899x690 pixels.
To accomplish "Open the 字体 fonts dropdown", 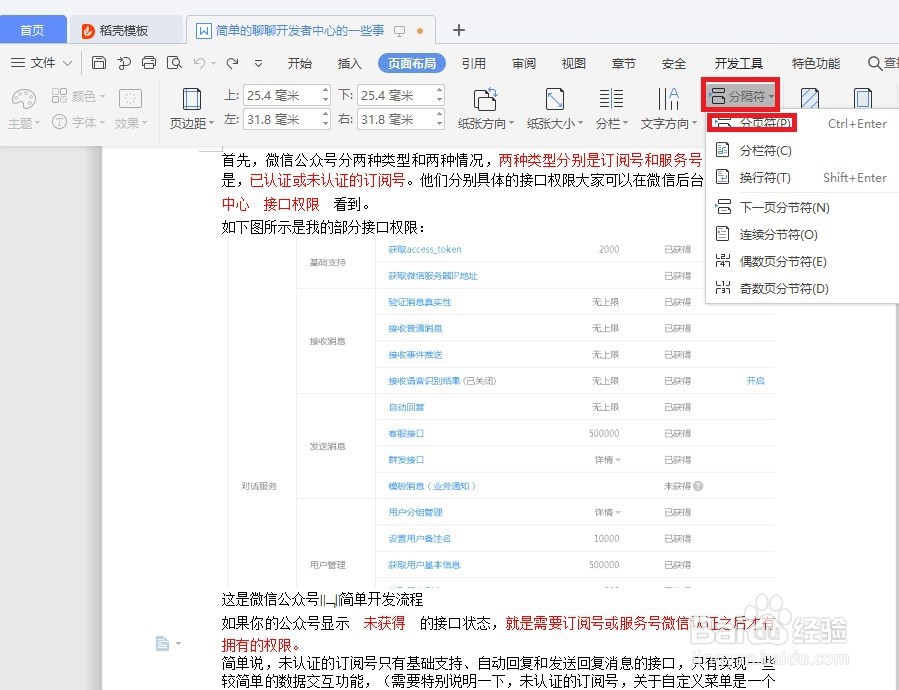I will tap(85, 124).
